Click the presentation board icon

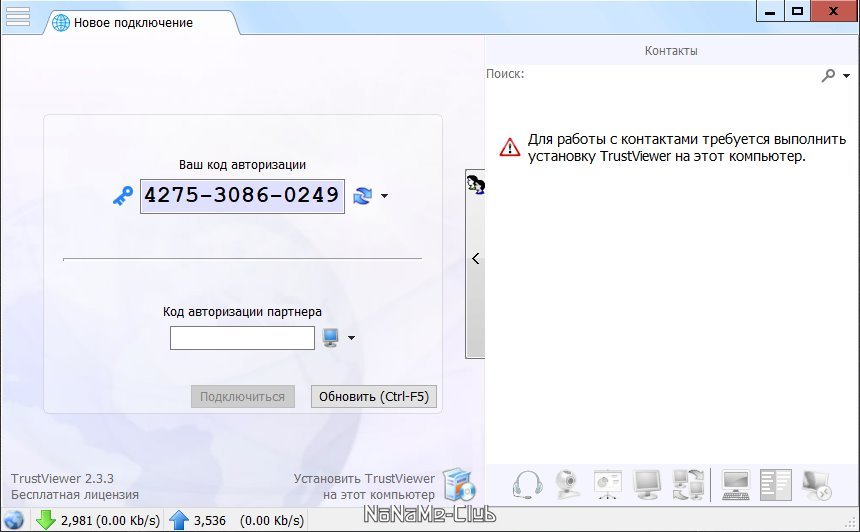click(607, 485)
